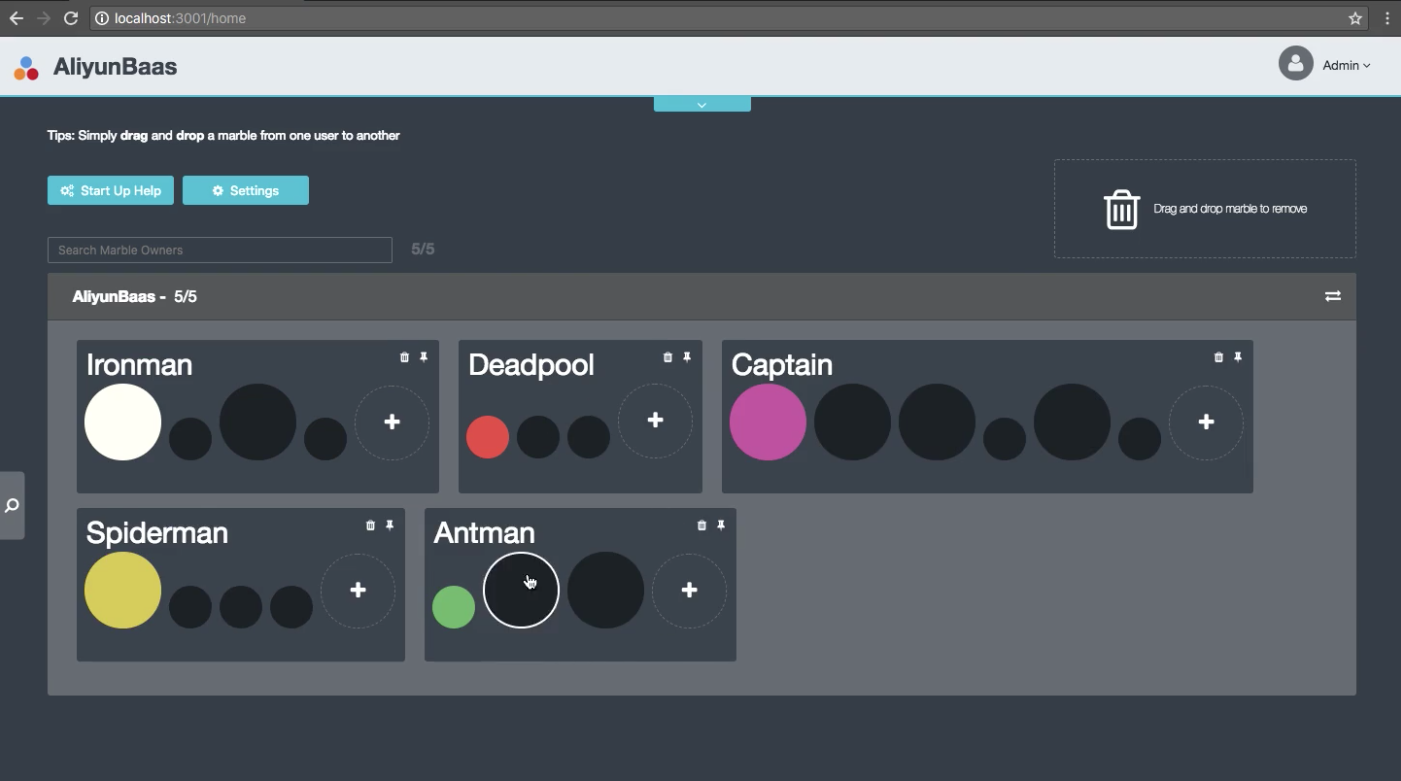Add a new marble to Captain
This screenshot has height=781, width=1401.
tap(1206, 422)
